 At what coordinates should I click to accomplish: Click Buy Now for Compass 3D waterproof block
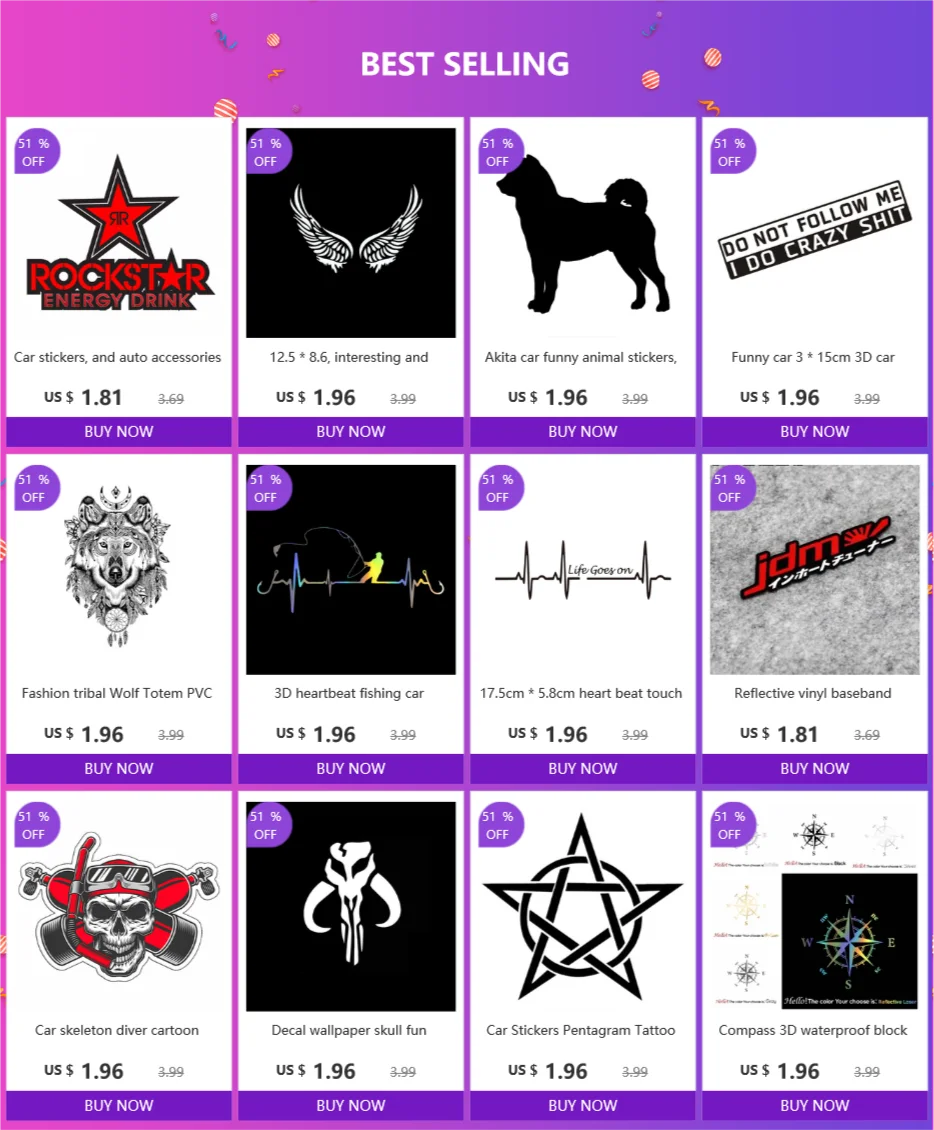(x=815, y=1105)
